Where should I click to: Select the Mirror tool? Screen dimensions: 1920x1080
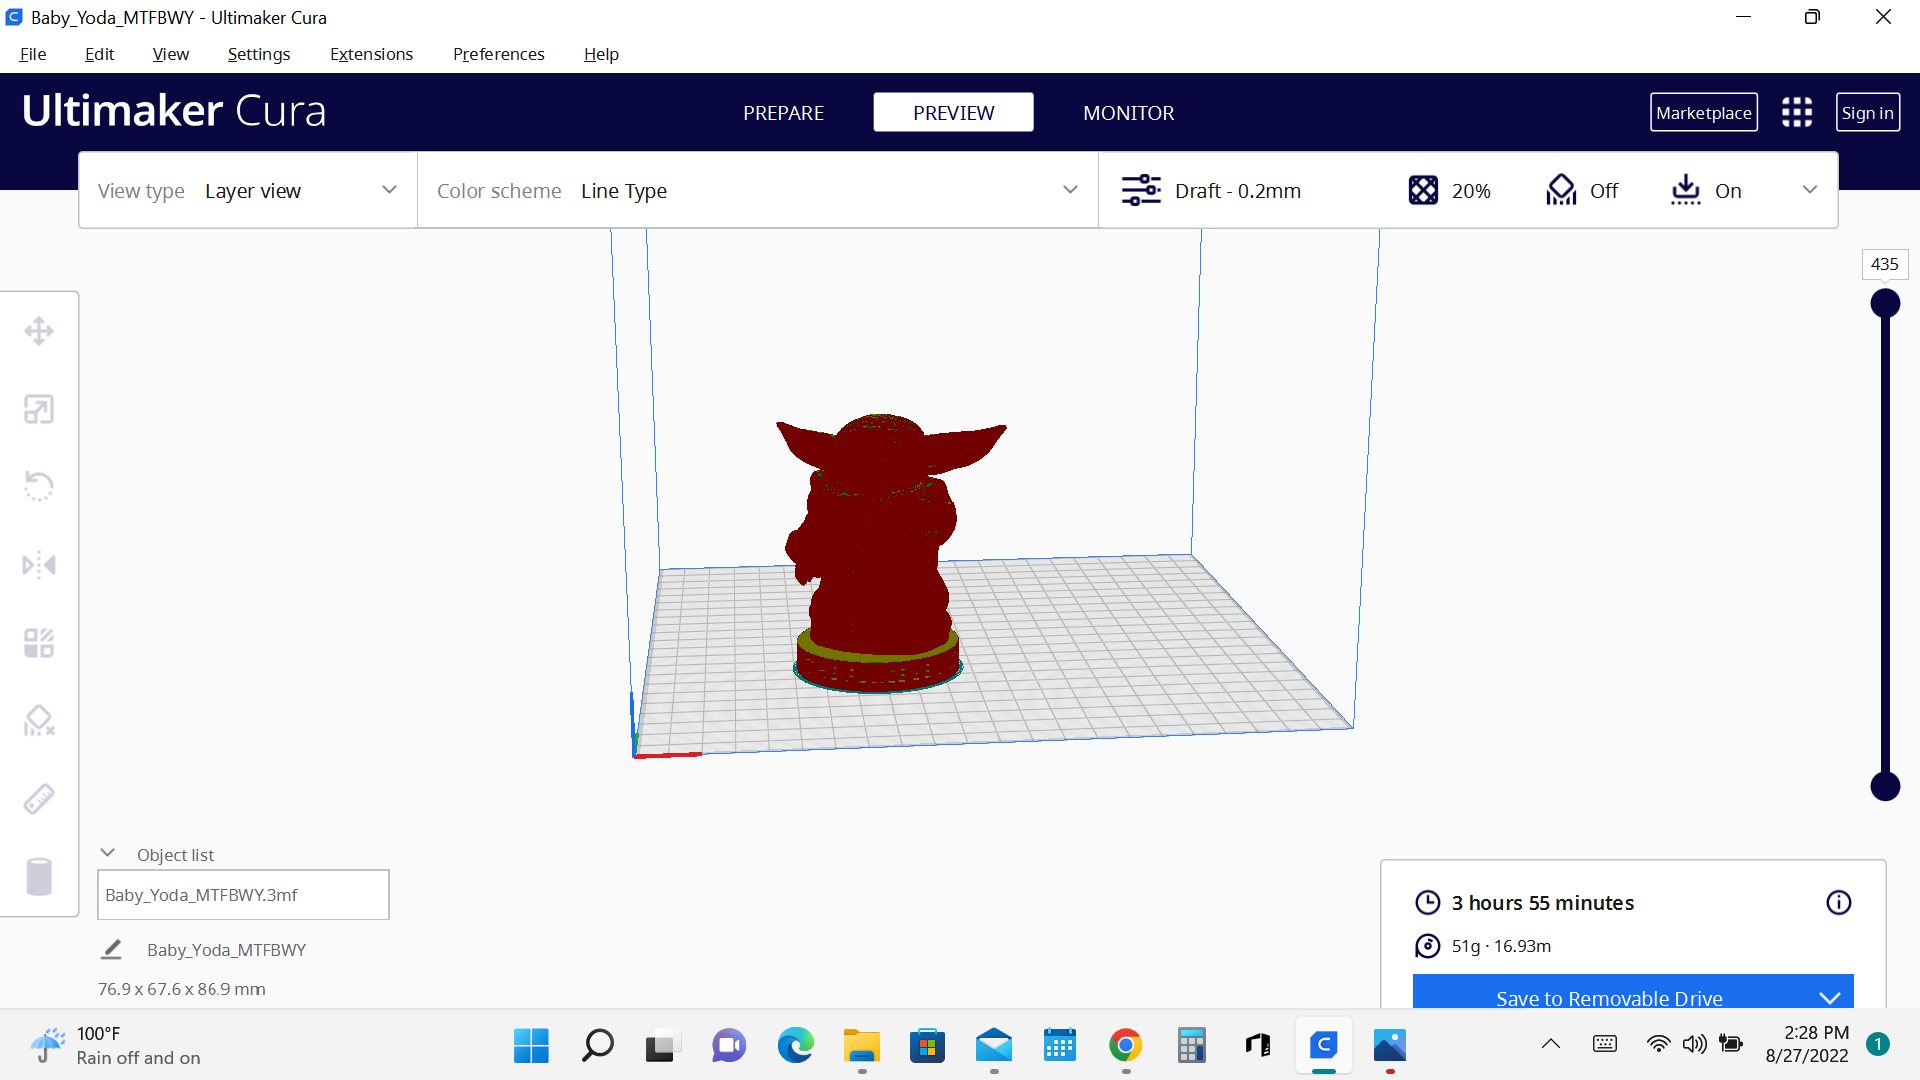39,564
